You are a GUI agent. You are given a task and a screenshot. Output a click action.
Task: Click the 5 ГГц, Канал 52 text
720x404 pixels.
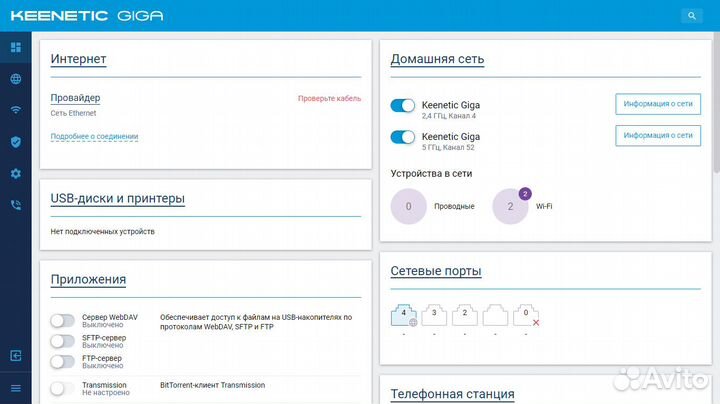[448, 147]
